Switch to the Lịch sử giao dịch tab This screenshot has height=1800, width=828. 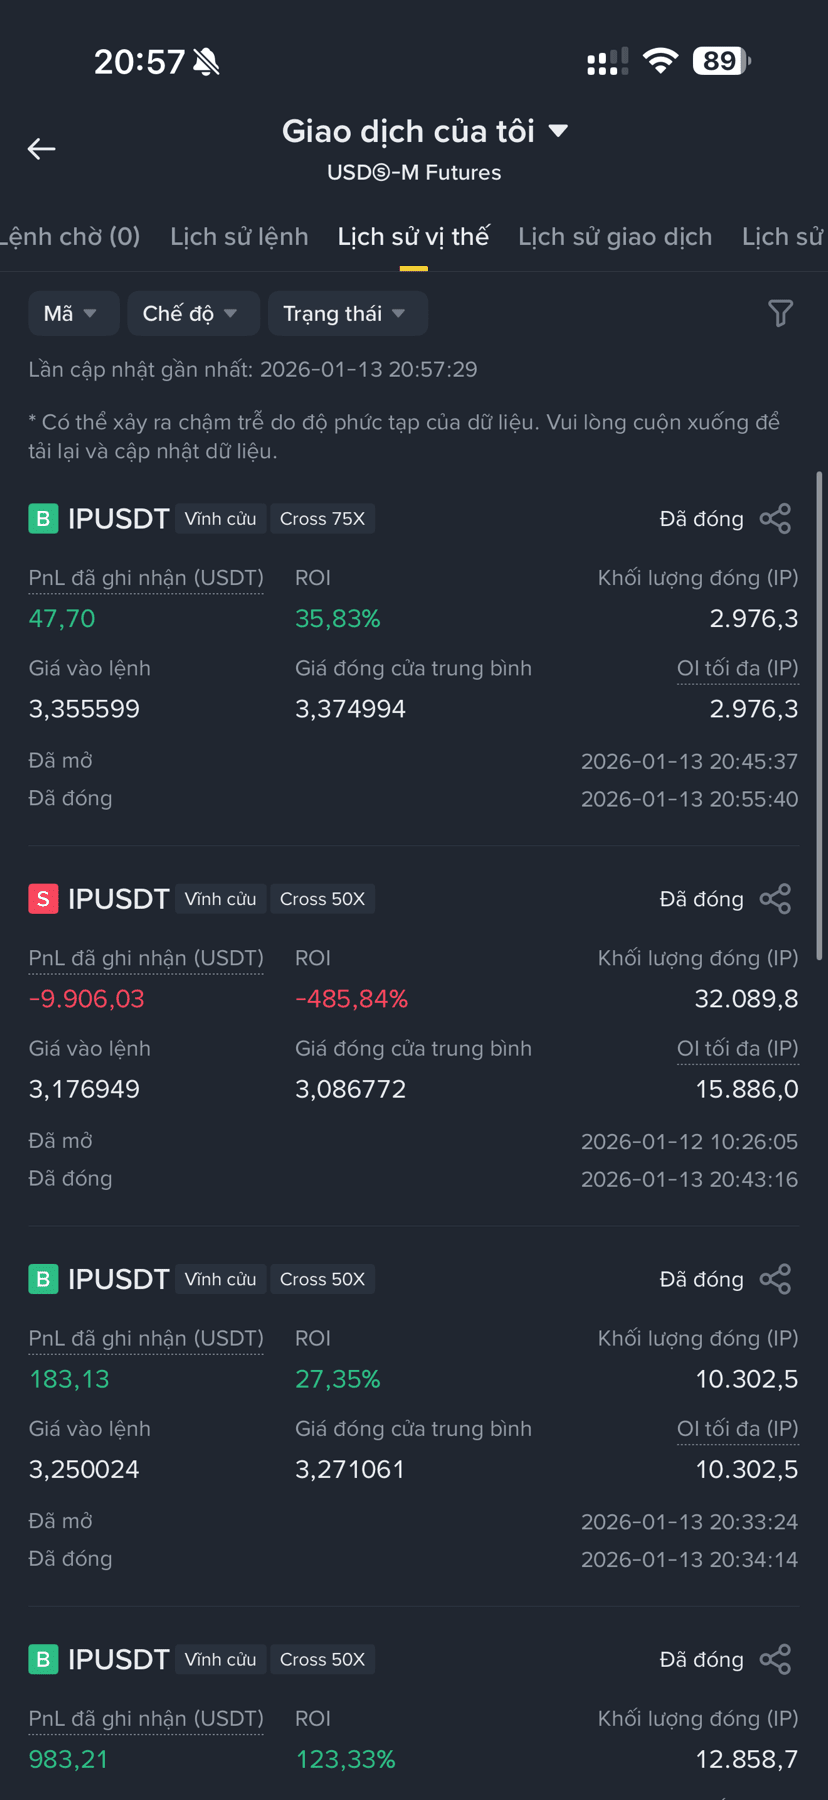pos(615,237)
